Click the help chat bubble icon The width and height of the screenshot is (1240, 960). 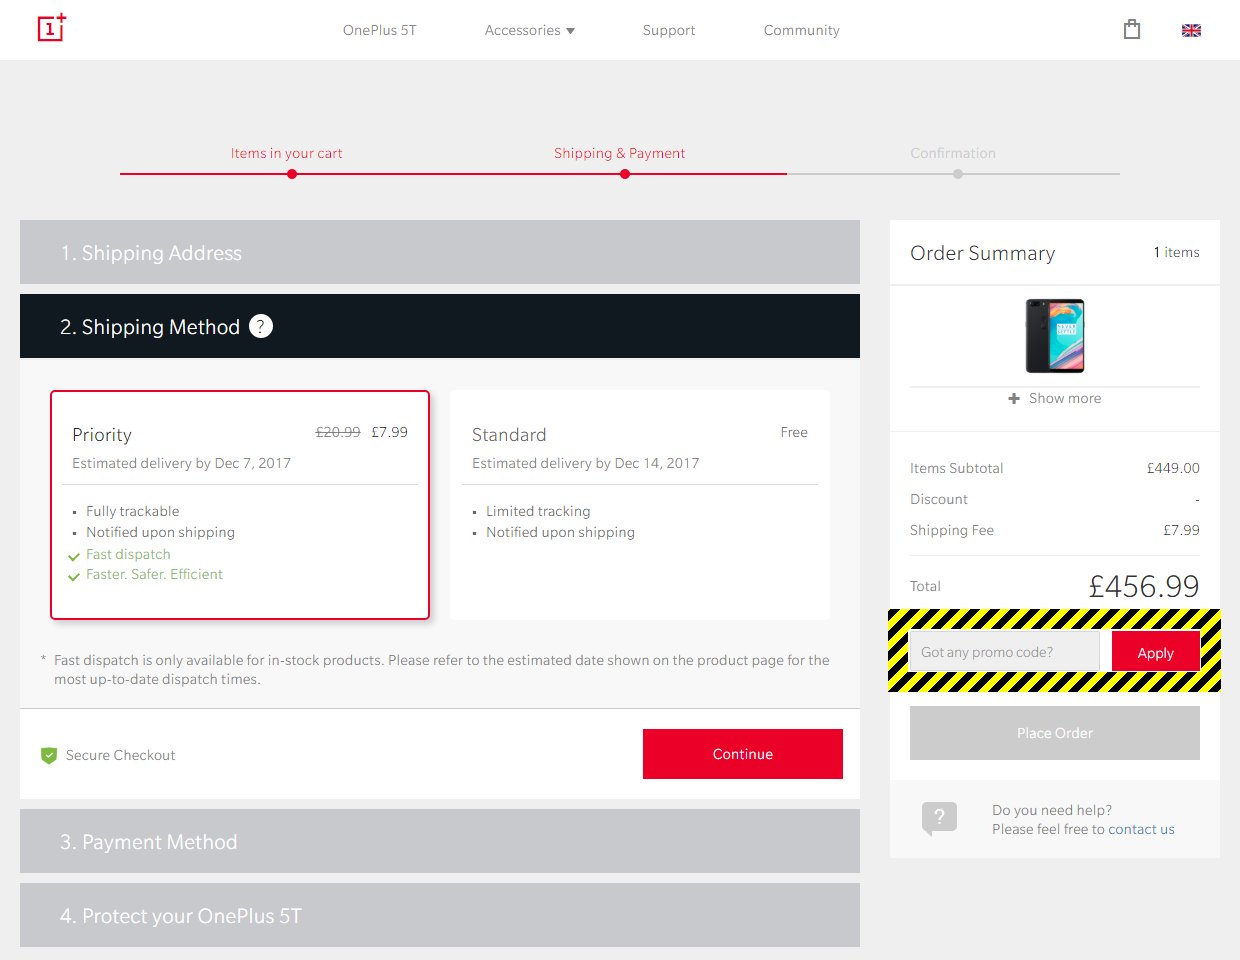[x=939, y=818]
